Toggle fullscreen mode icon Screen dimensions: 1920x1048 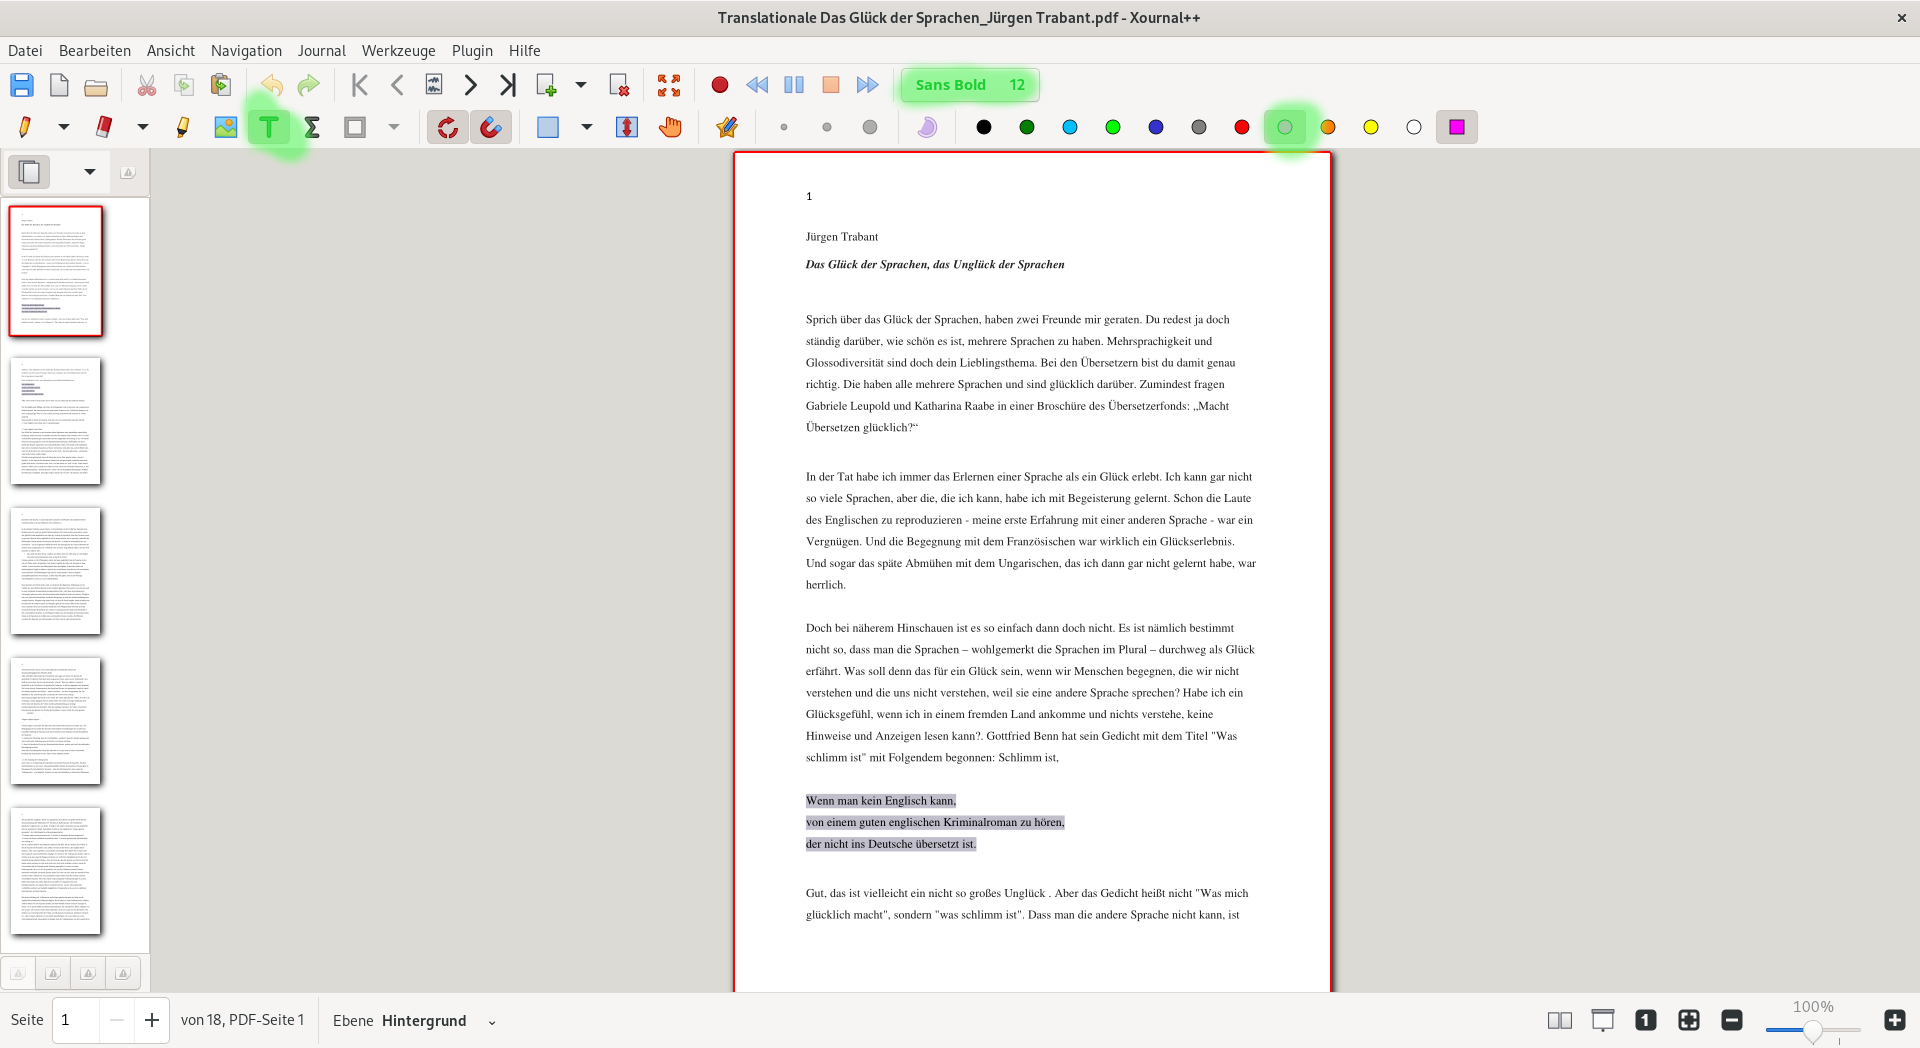[669, 85]
